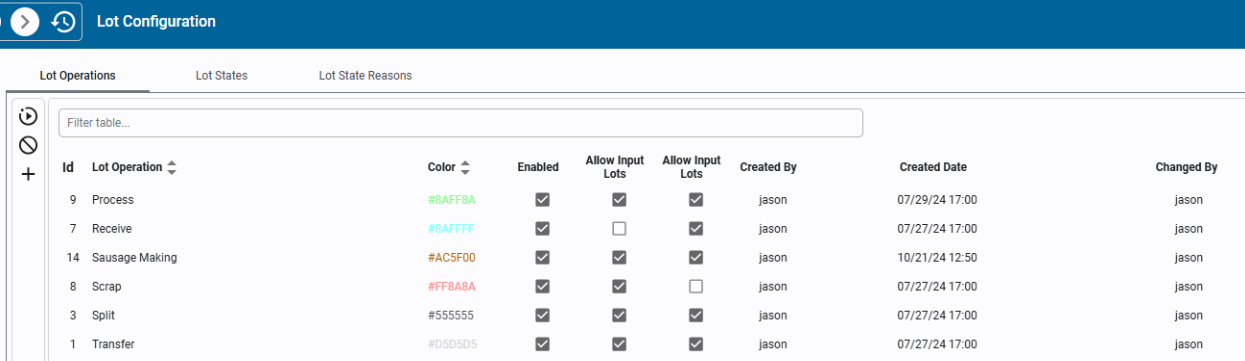Select the Split operation row name

click(103, 315)
